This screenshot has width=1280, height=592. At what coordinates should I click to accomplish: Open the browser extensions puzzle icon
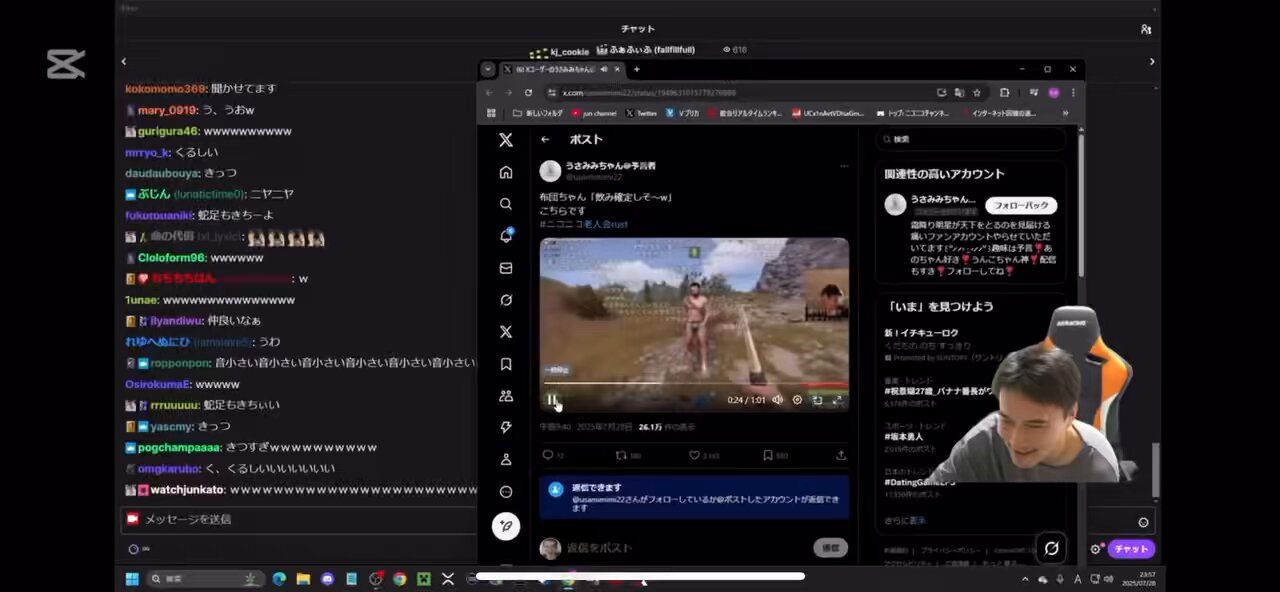click(1005, 92)
